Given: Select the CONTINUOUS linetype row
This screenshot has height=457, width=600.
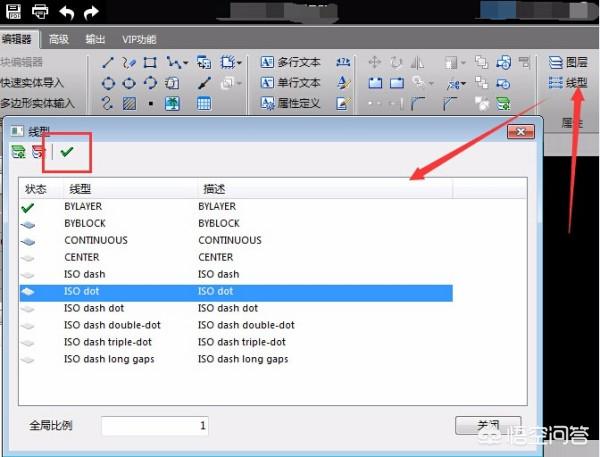Looking at the screenshot, I should click(x=96, y=240).
